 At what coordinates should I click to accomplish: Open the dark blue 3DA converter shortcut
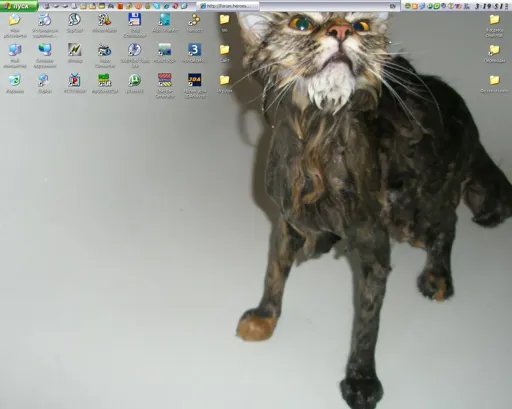click(x=194, y=80)
